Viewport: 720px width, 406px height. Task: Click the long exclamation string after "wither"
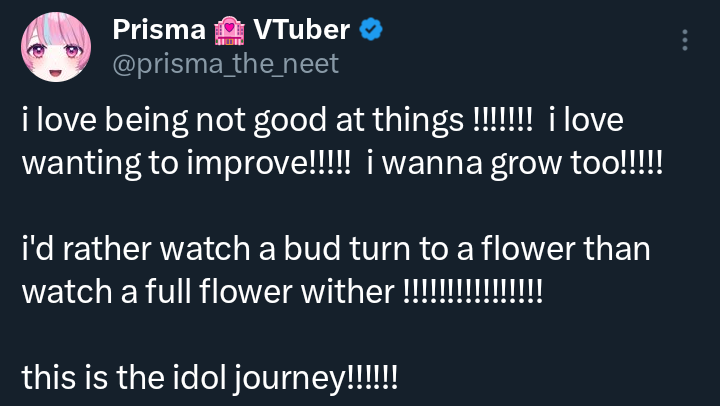(472, 291)
